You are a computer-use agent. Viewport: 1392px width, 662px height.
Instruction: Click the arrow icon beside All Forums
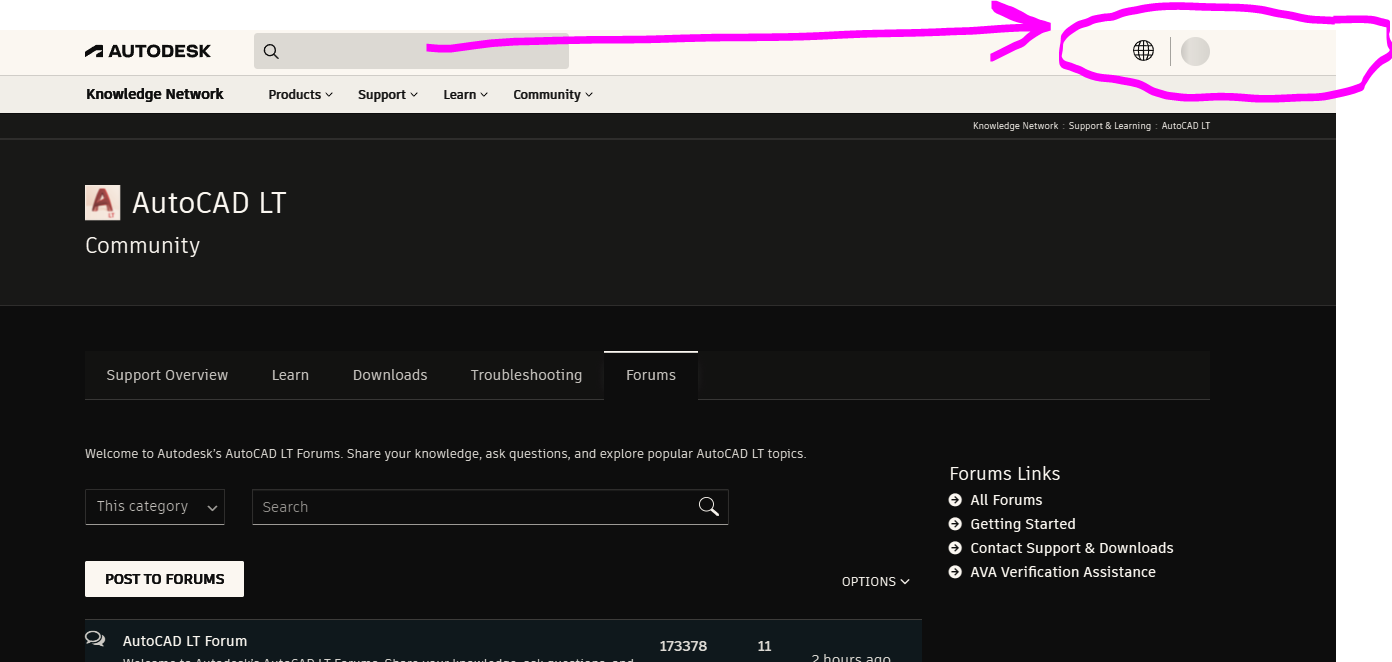coord(954,499)
